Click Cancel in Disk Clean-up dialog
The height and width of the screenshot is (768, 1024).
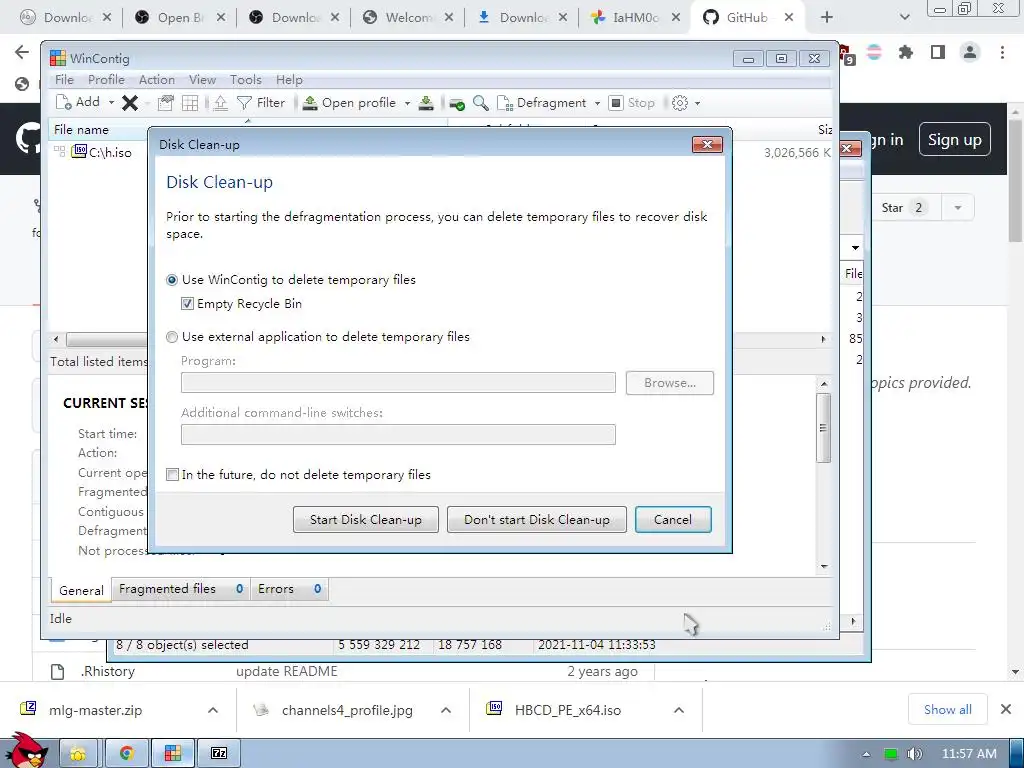(x=673, y=520)
